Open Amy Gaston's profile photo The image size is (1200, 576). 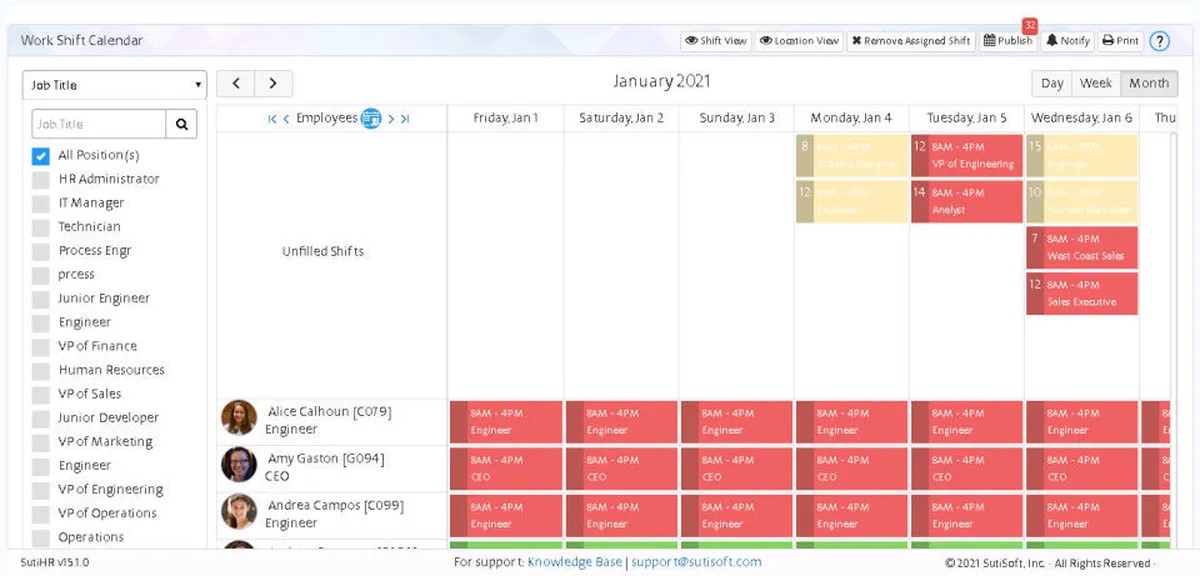click(239, 464)
